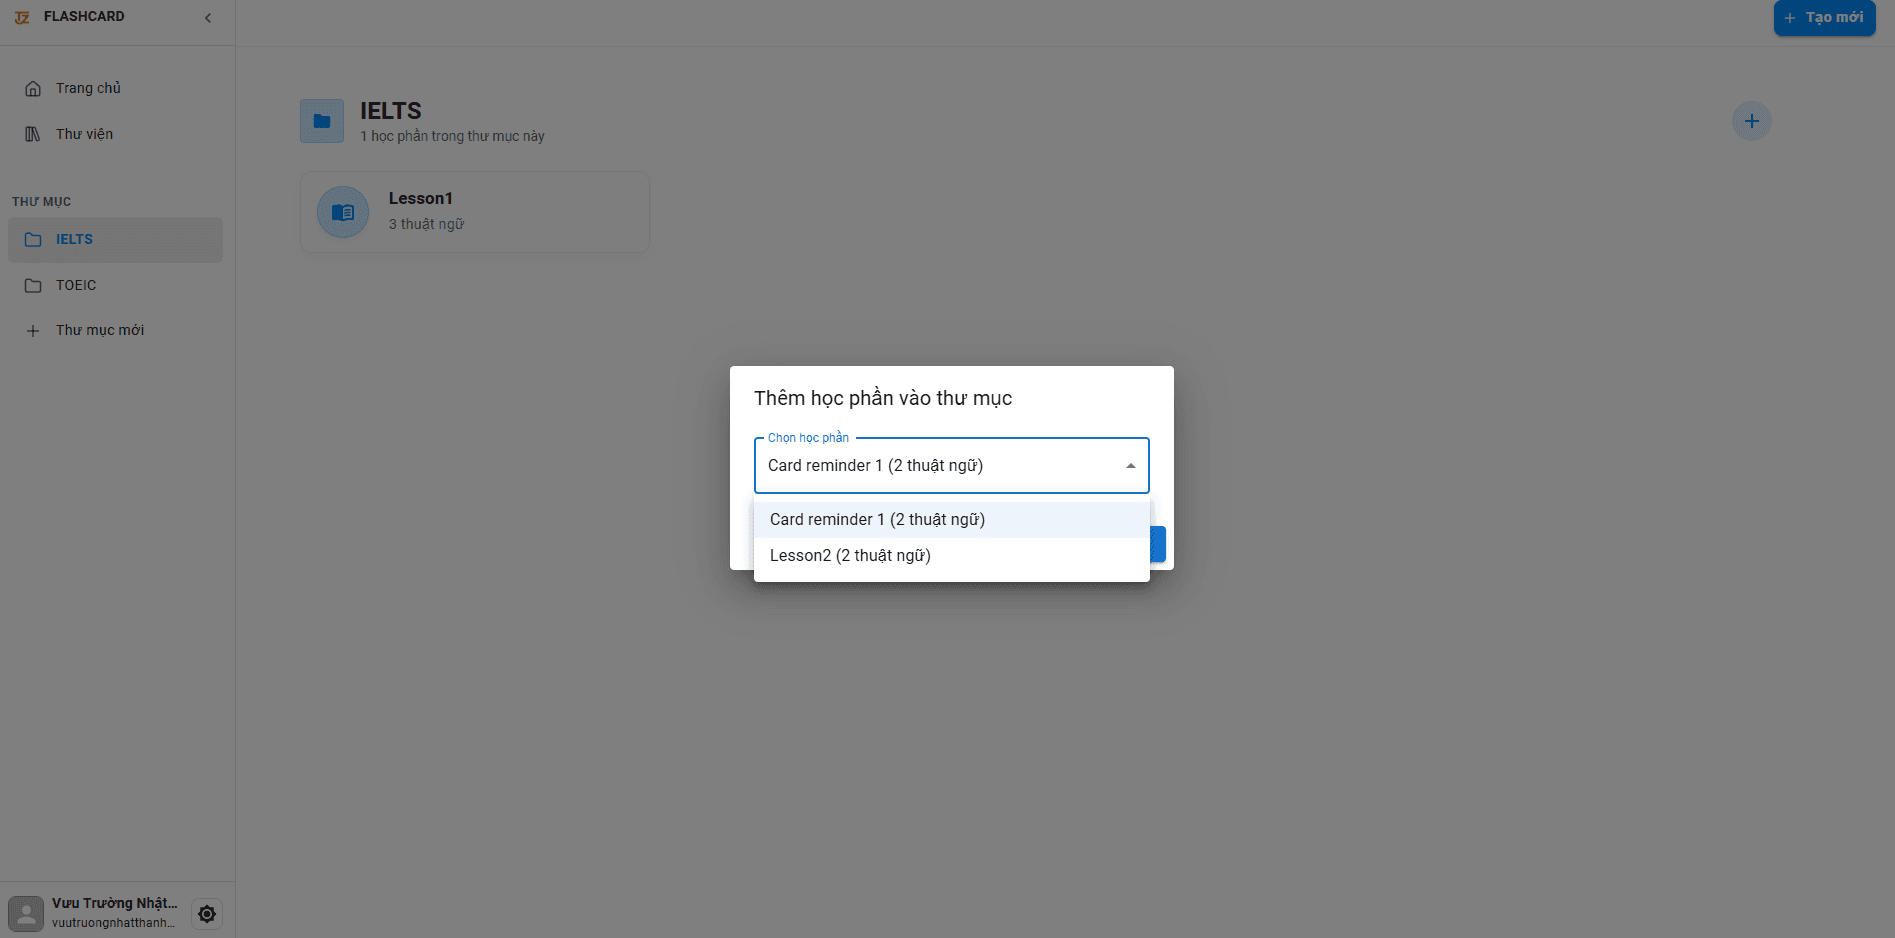Viewport: 1895px width, 938px height.
Task: Open settings with the gear icon
Action: [207, 914]
